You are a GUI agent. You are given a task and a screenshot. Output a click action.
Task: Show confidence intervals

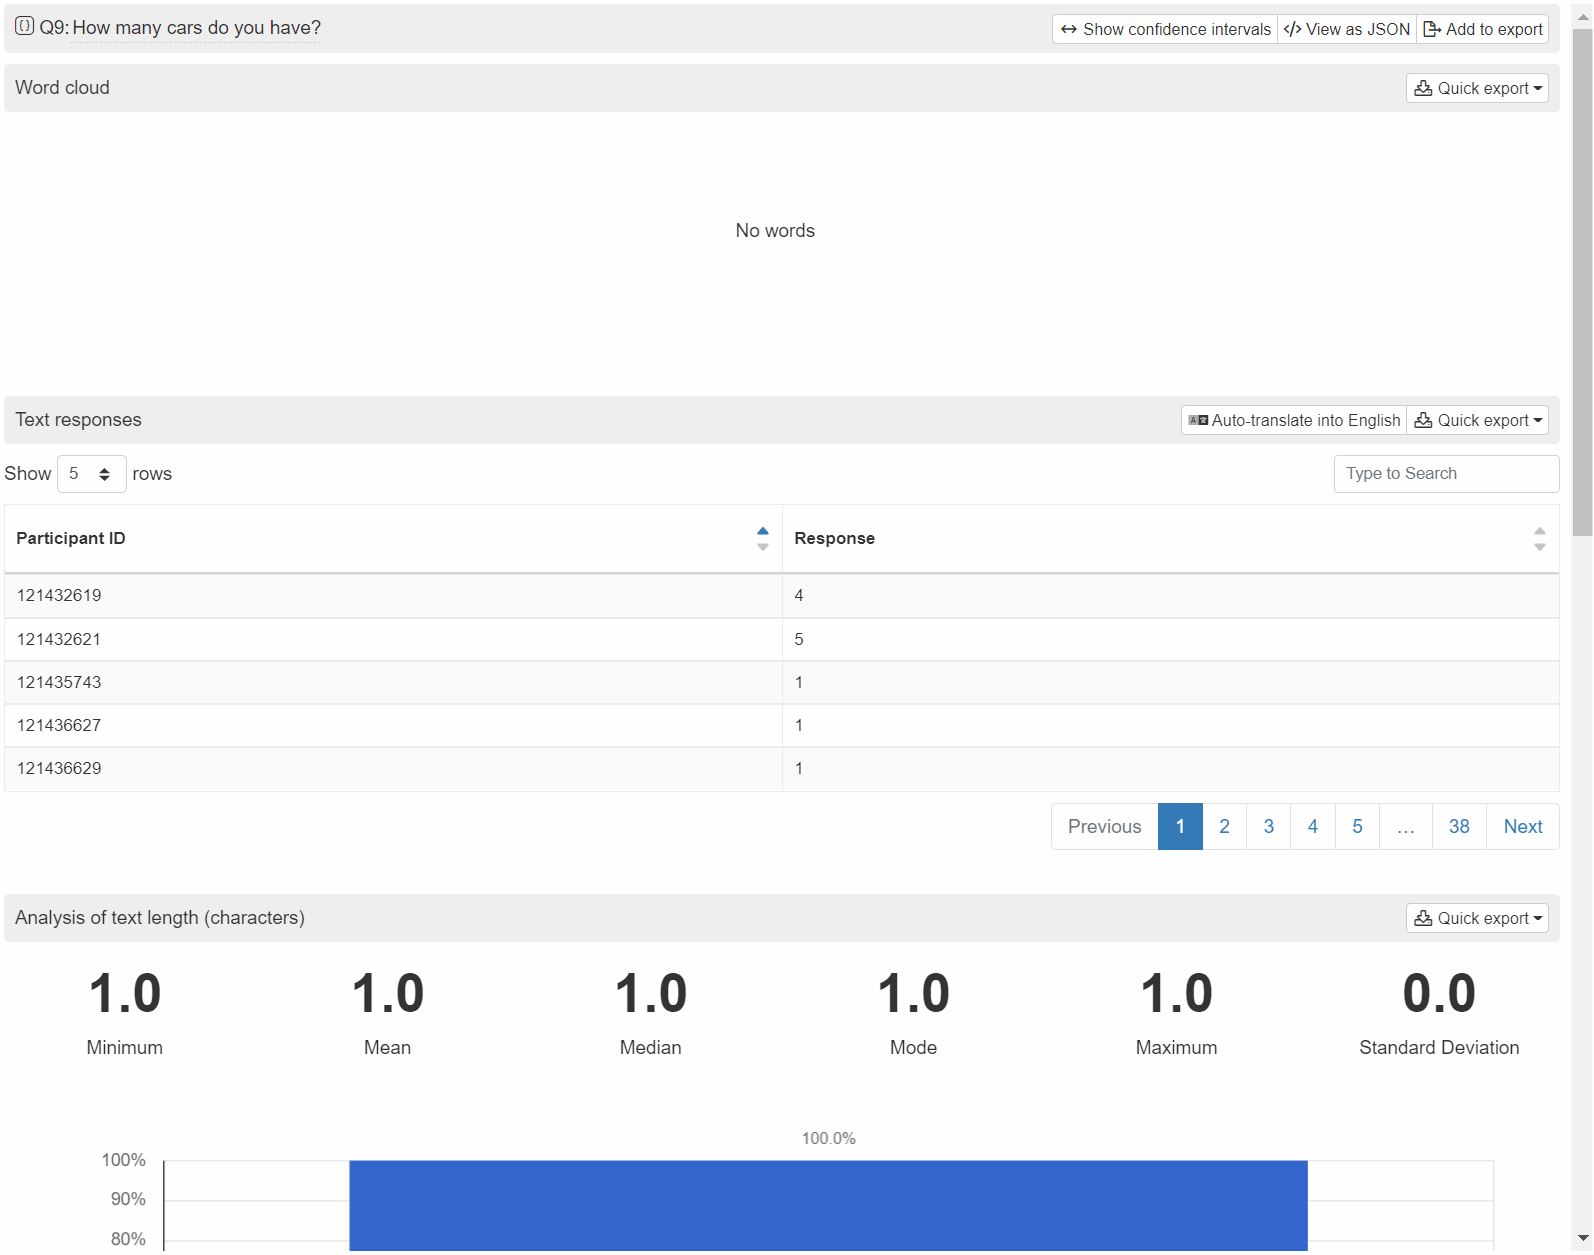(x=1165, y=29)
